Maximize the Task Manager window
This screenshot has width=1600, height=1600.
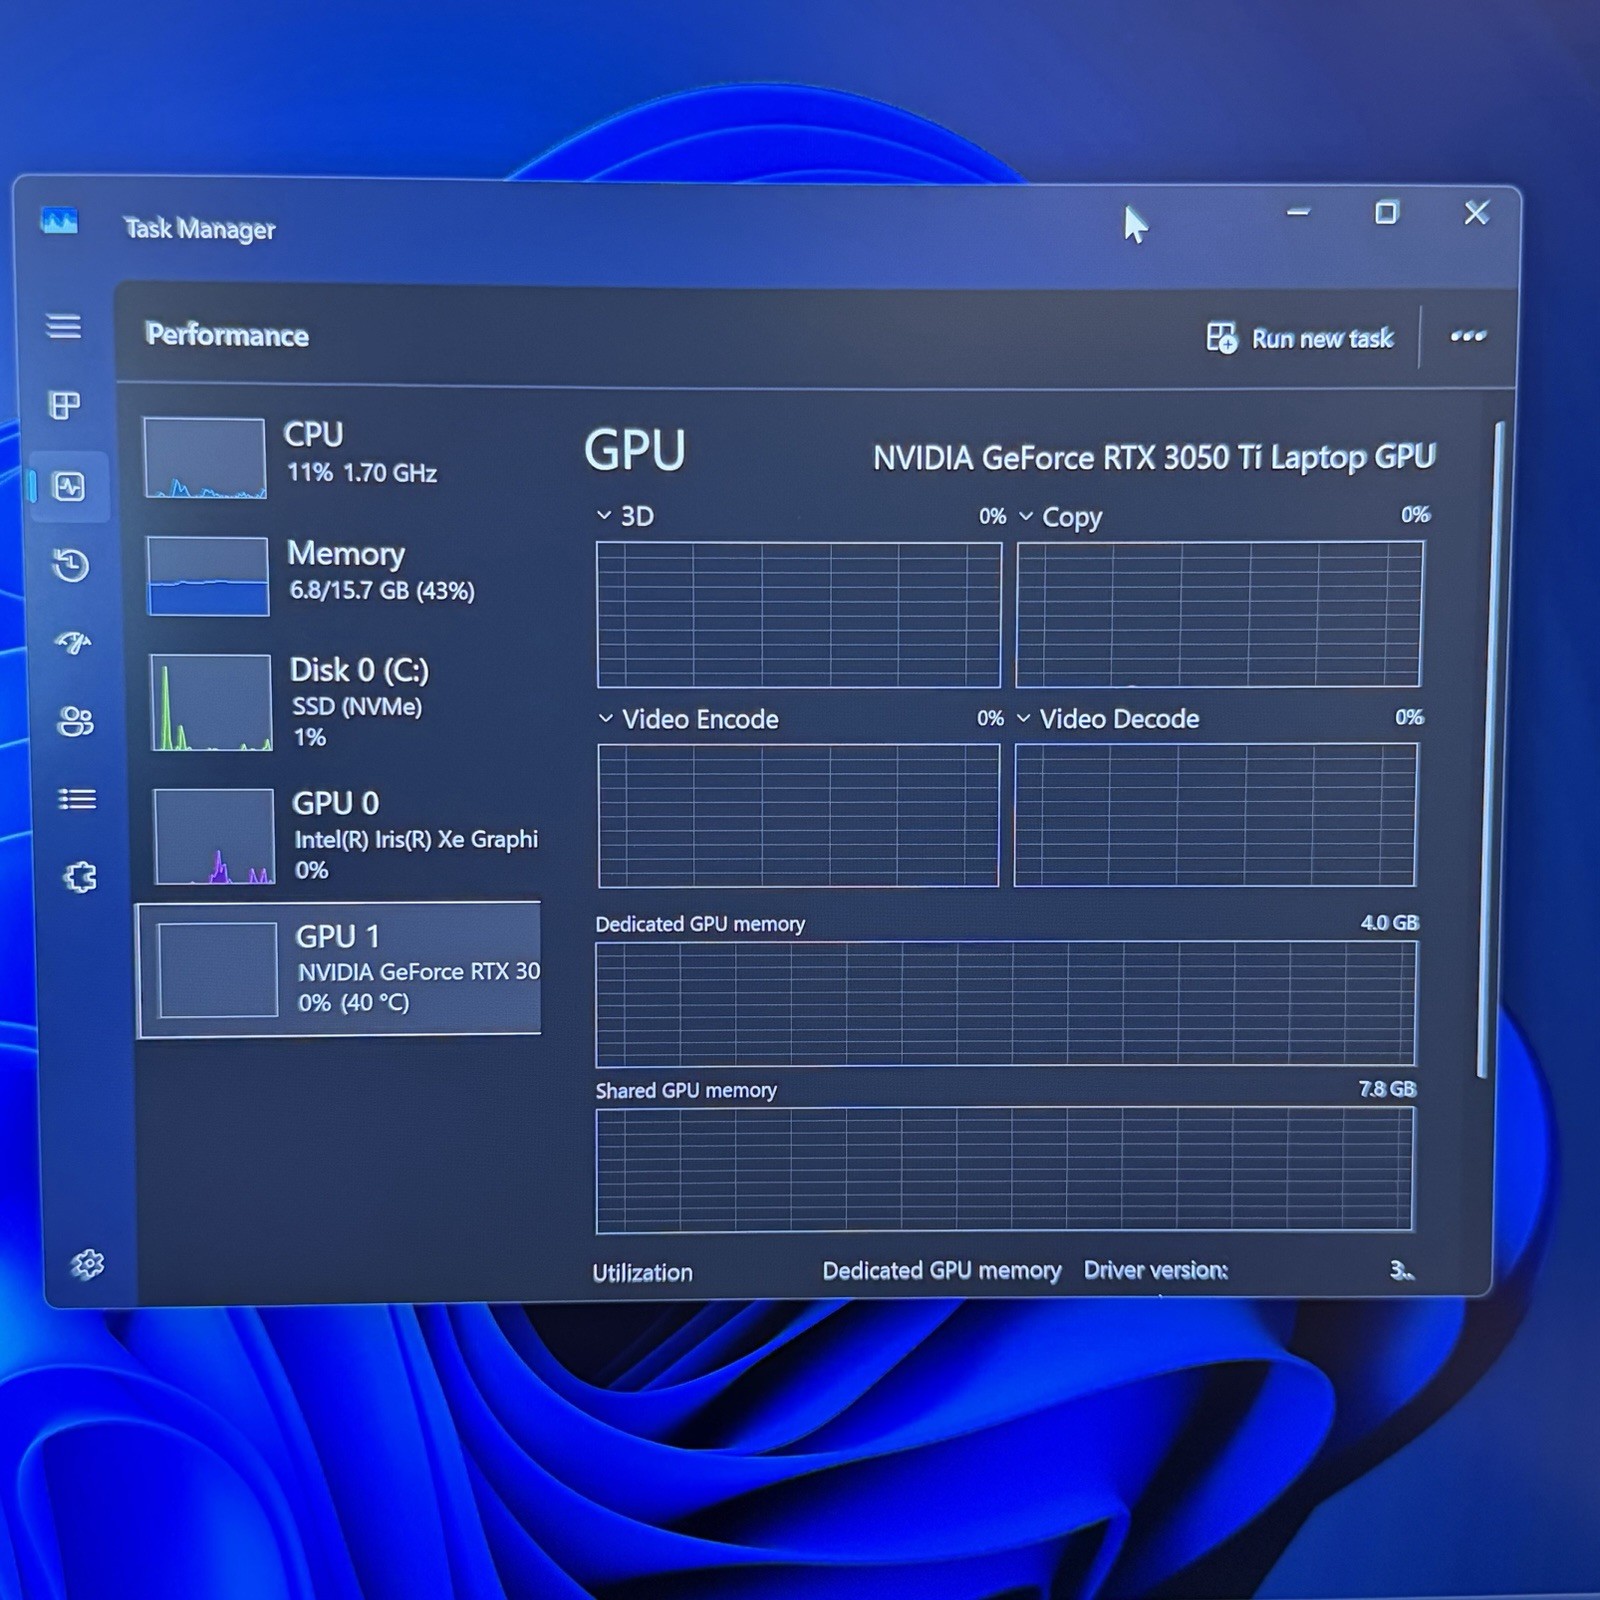(x=1386, y=212)
